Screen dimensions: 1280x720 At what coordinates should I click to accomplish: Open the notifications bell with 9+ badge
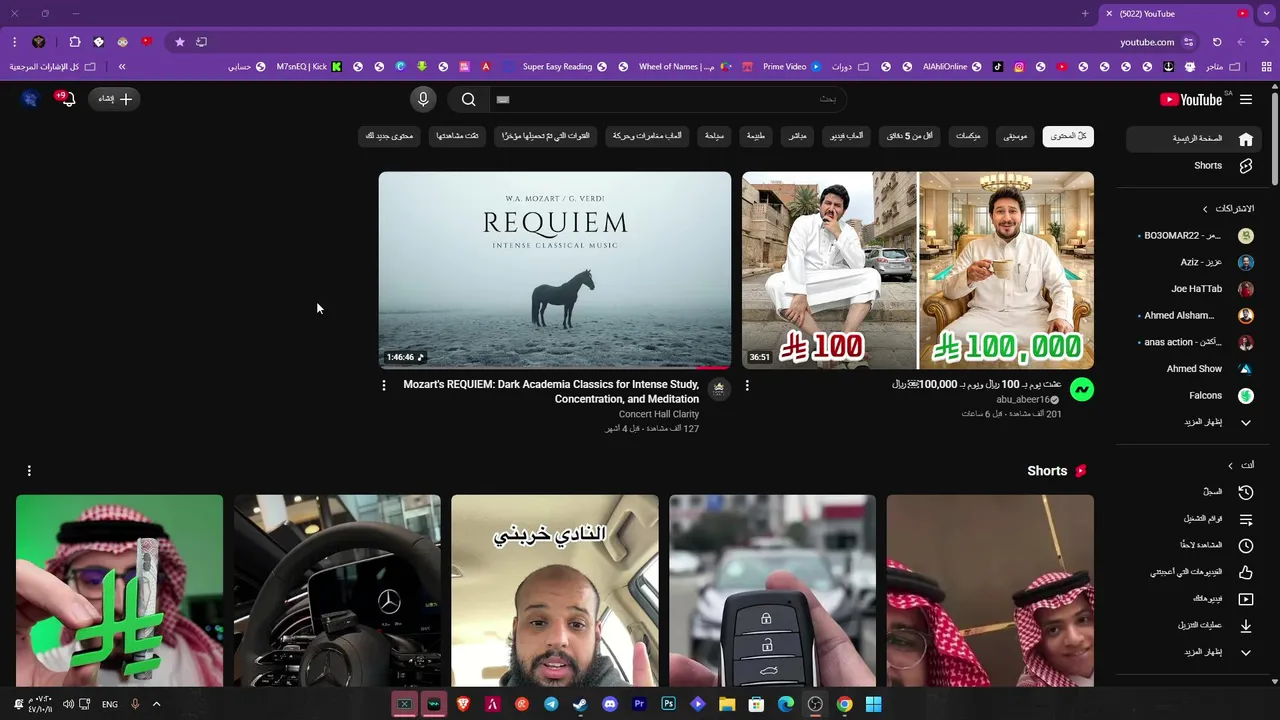pyautogui.click(x=66, y=99)
